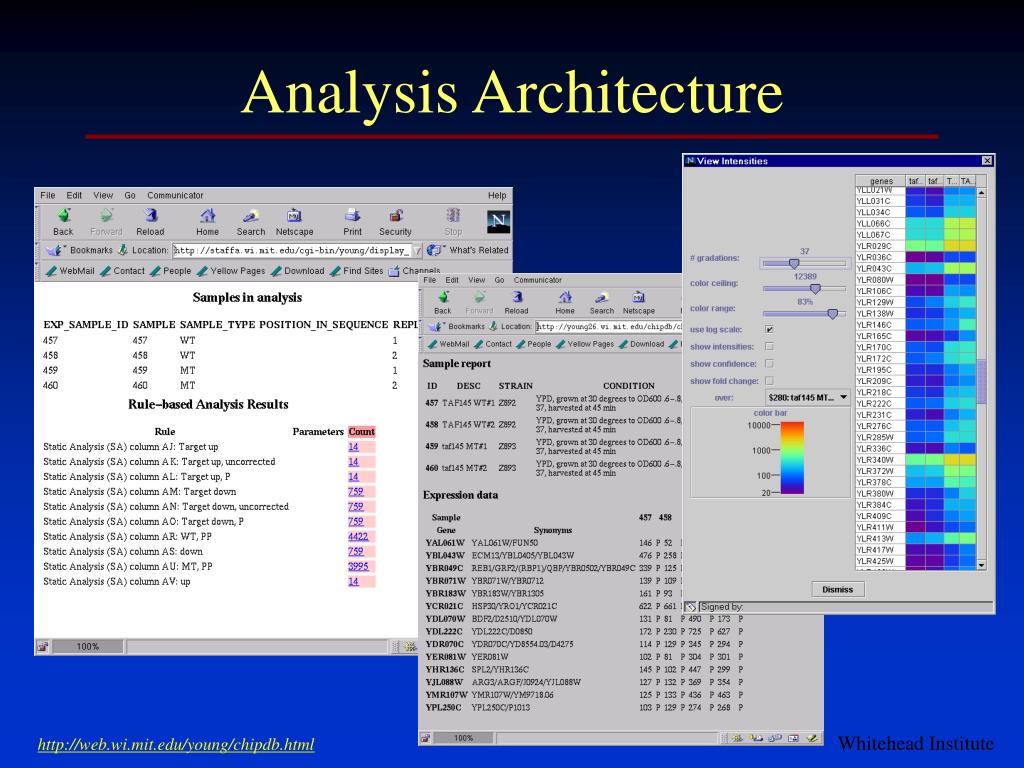Click Back in the Samples in analysis window
The image size is (1024, 768).
tap(63, 222)
